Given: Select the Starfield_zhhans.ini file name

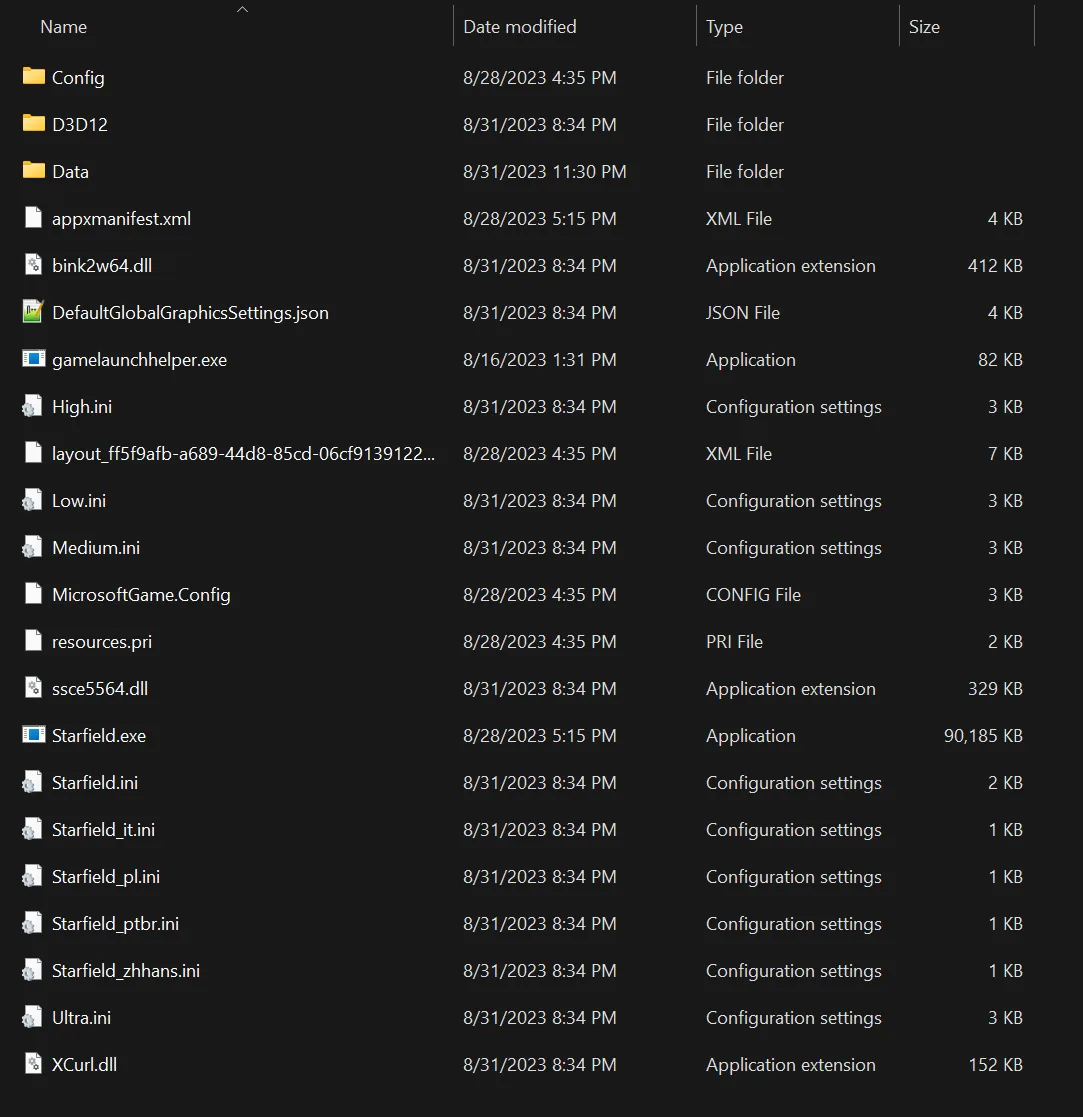Looking at the screenshot, I should click(126, 971).
